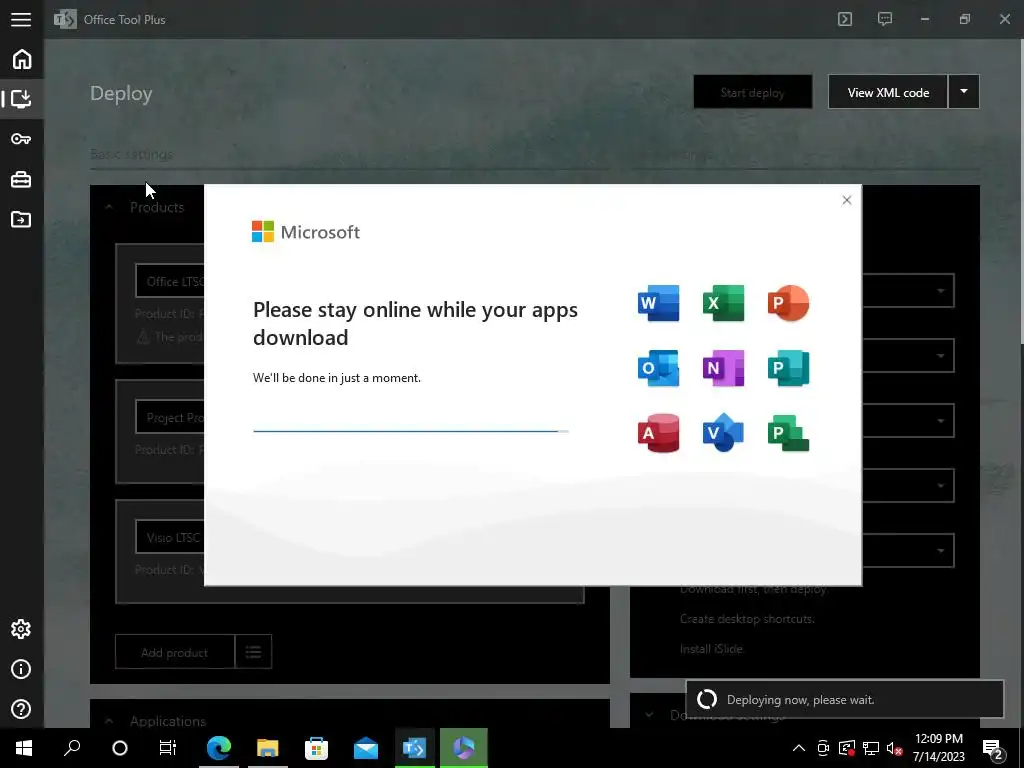Select the Visio LTSC product field

tap(170, 537)
